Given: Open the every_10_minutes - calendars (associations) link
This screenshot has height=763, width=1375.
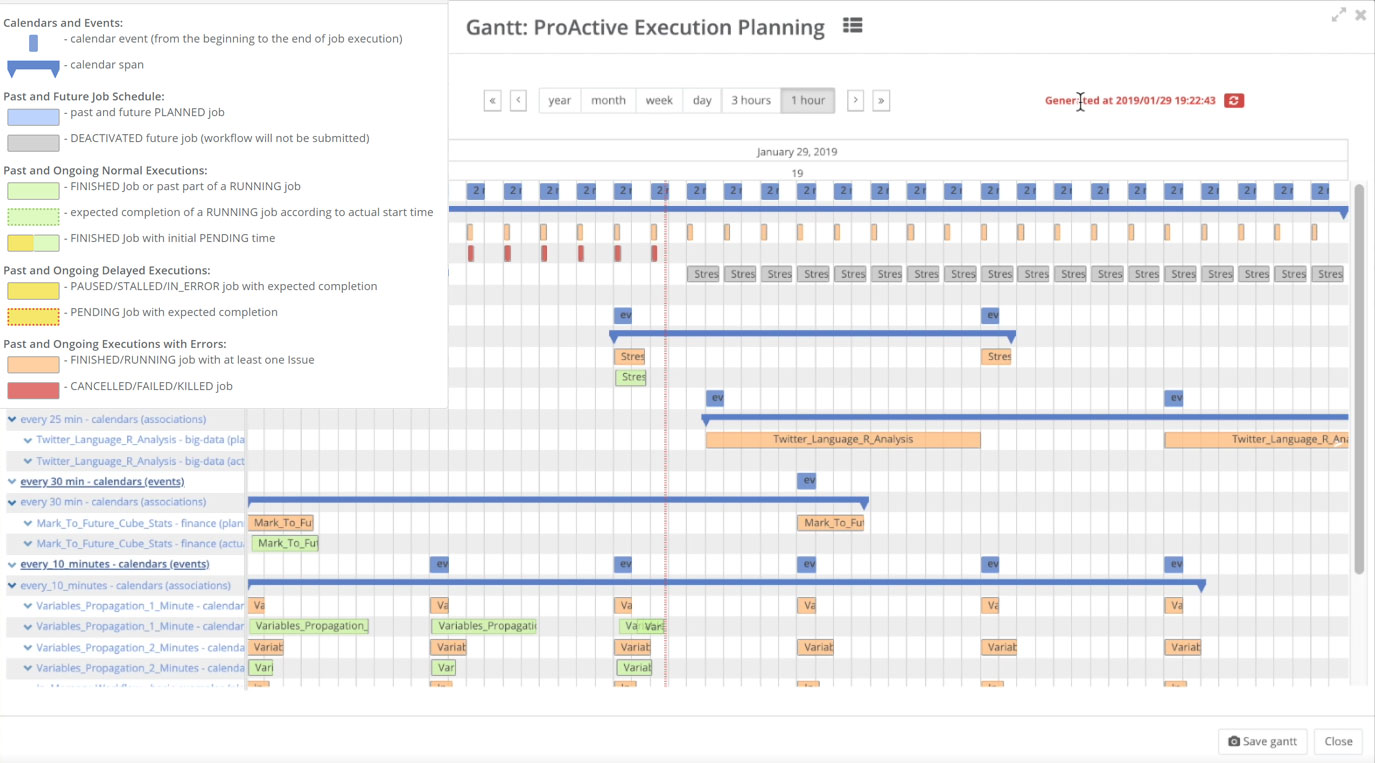Looking at the screenshot, I should (125, 585).
